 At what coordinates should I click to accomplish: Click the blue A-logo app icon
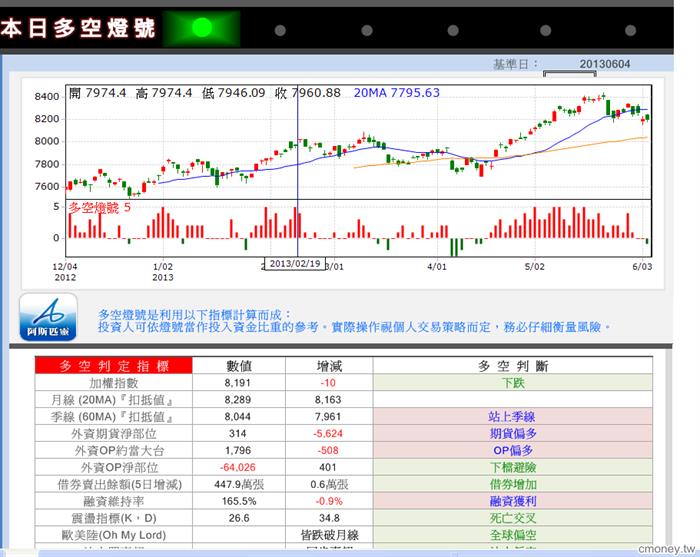coord(48,317)
